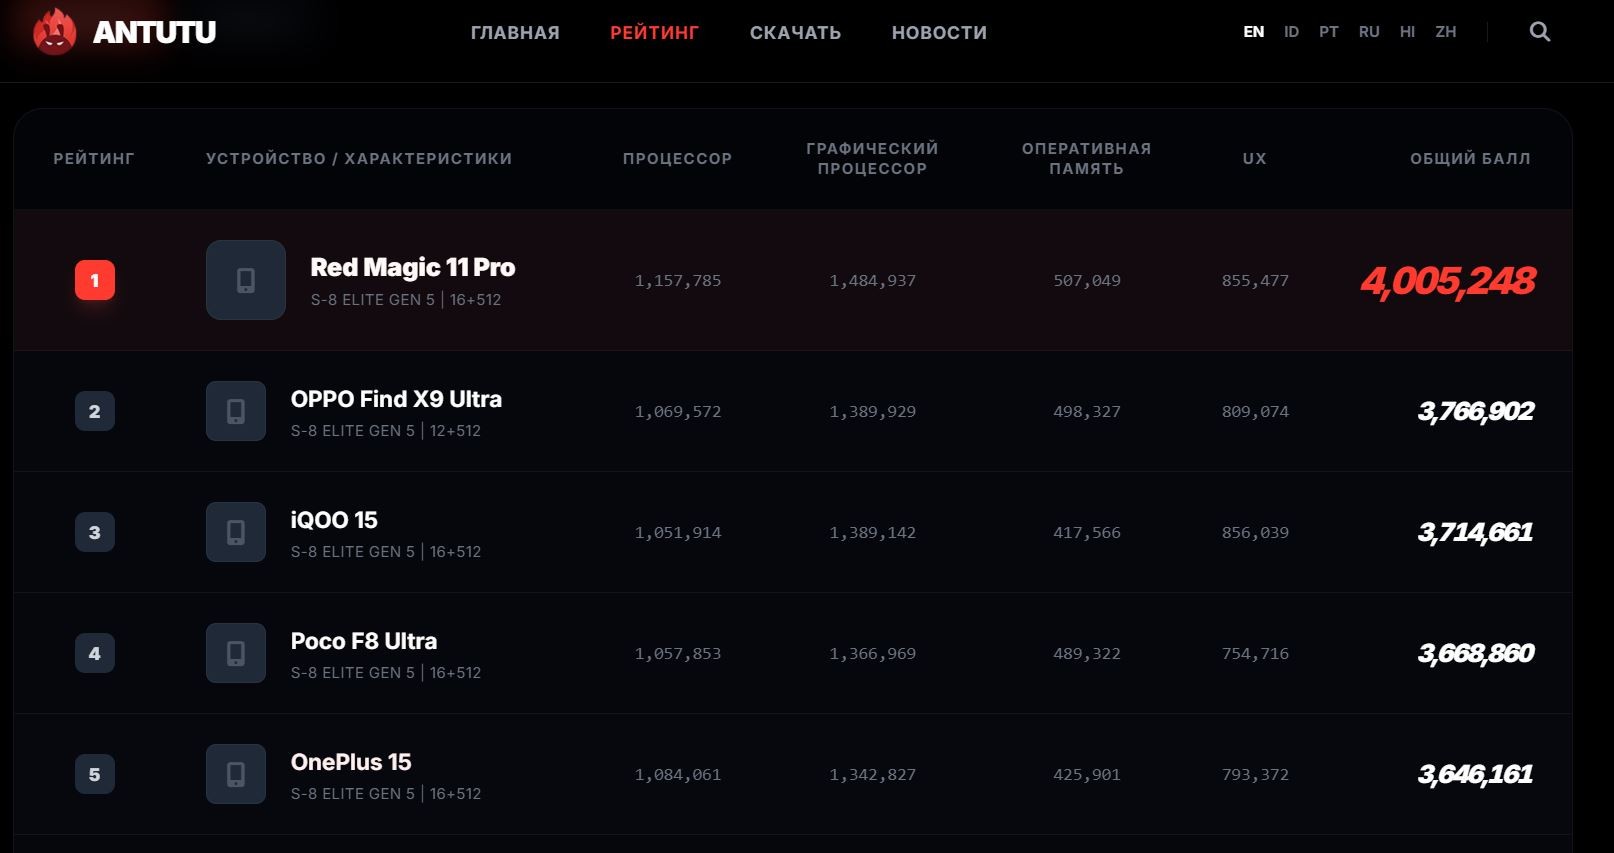Click the ГРАФИЧЕСКИЙ ПРОЦЕССОР column header
The width and height of the screenshot is (1614, 853).
click(873, 158)
